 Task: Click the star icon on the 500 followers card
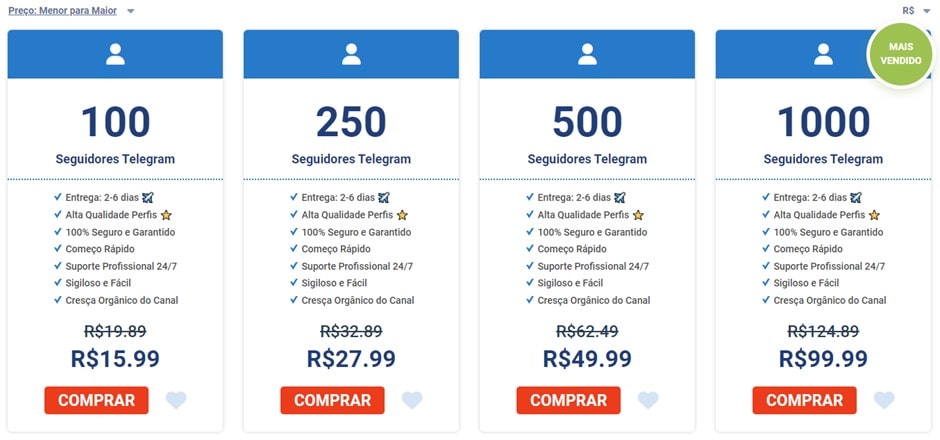[x=638, y=215]
